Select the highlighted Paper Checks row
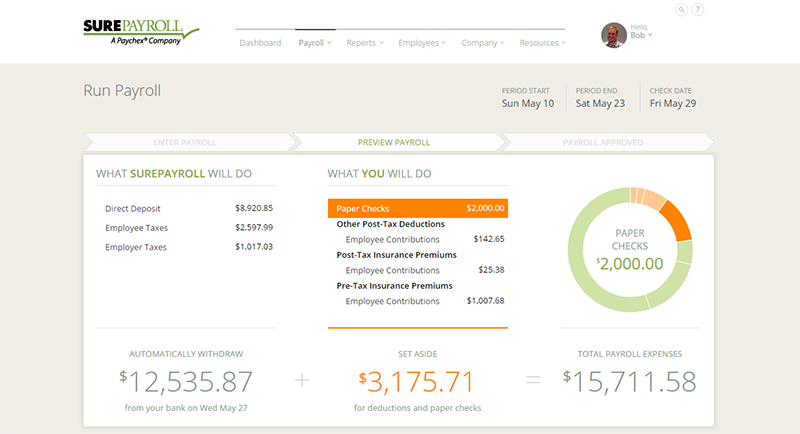This screenshot has height=434, width=800. pyautogui.click(x=417, y=209)
